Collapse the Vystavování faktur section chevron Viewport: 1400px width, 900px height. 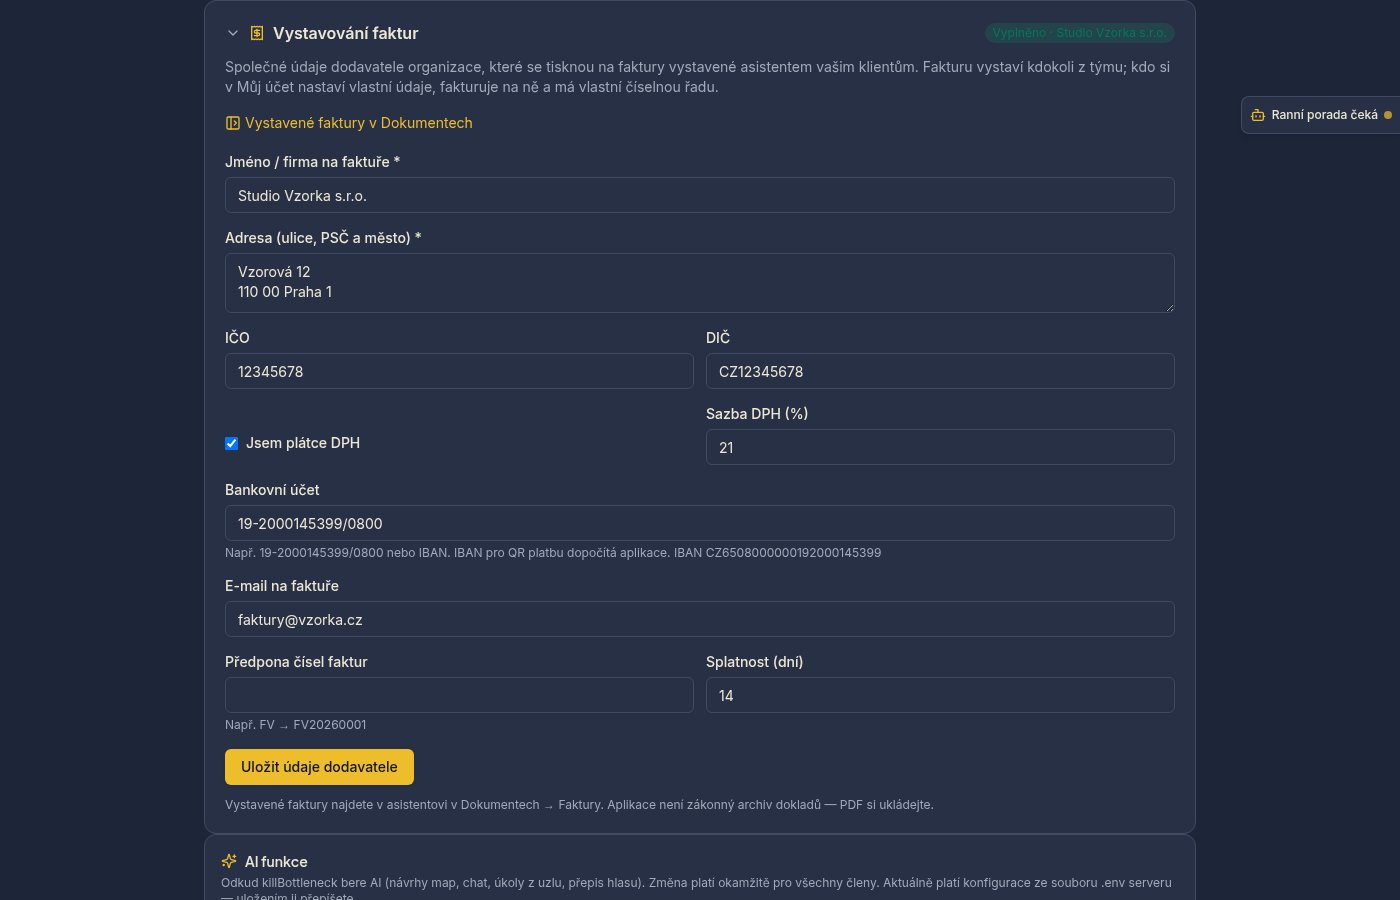[x=233, y=33]
